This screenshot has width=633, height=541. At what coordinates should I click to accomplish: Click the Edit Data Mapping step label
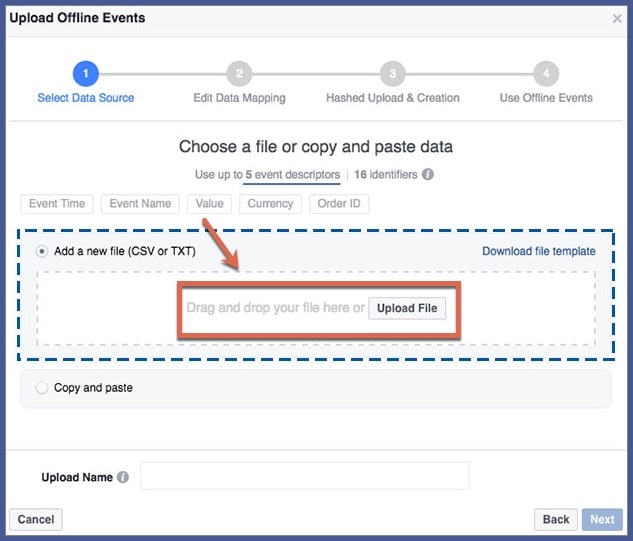[x=239, y=98]
